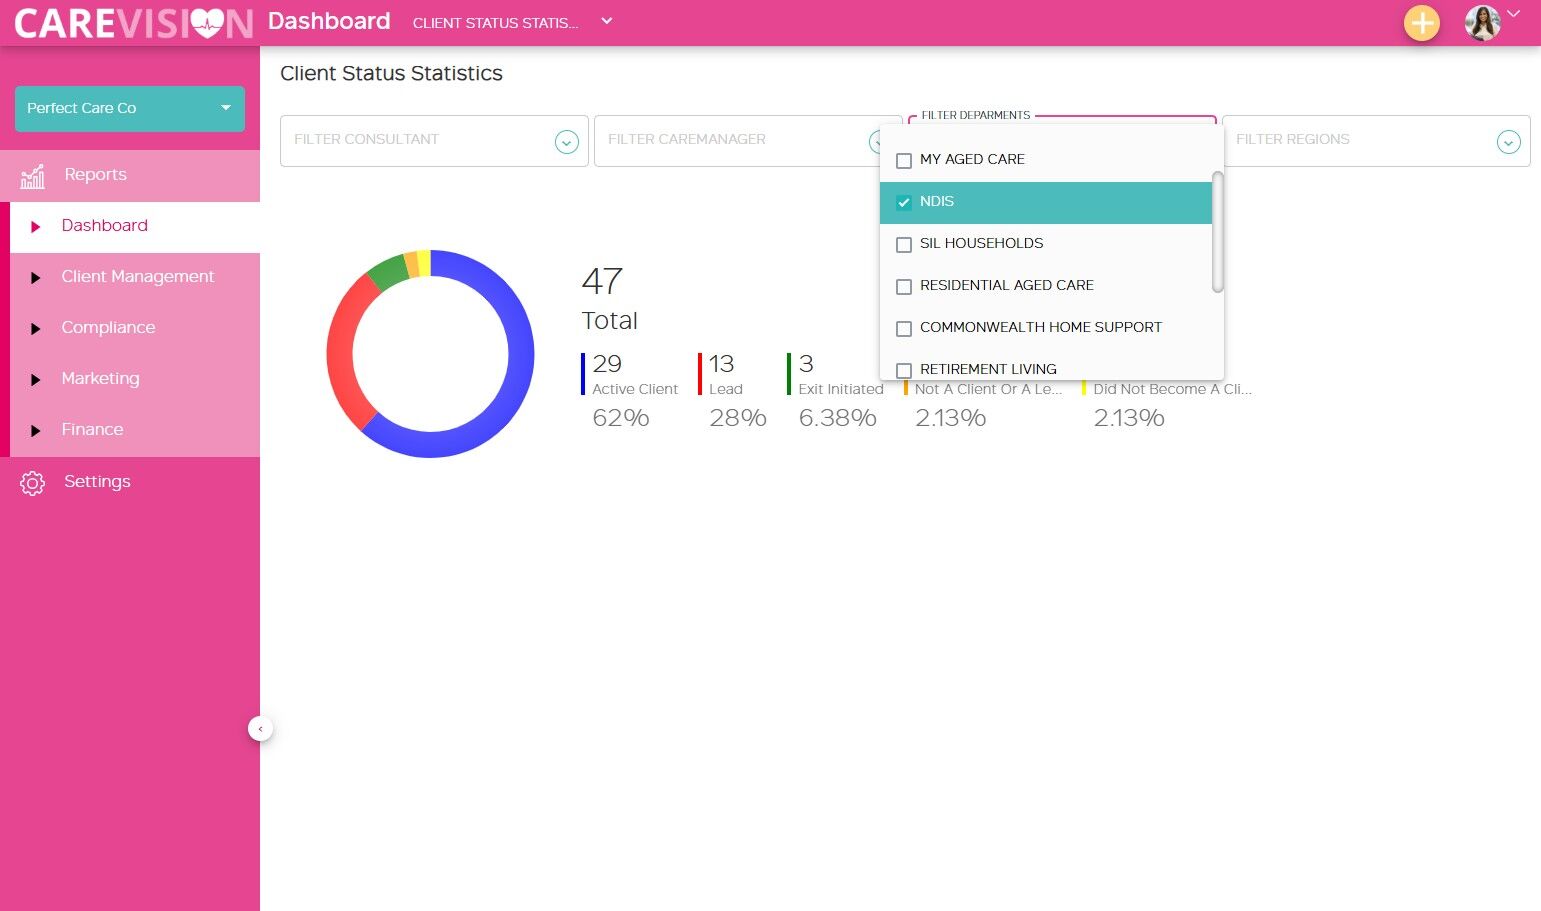Click the CareVision logo
Viewport: 1541px width, 911px height.
(133, 23)
